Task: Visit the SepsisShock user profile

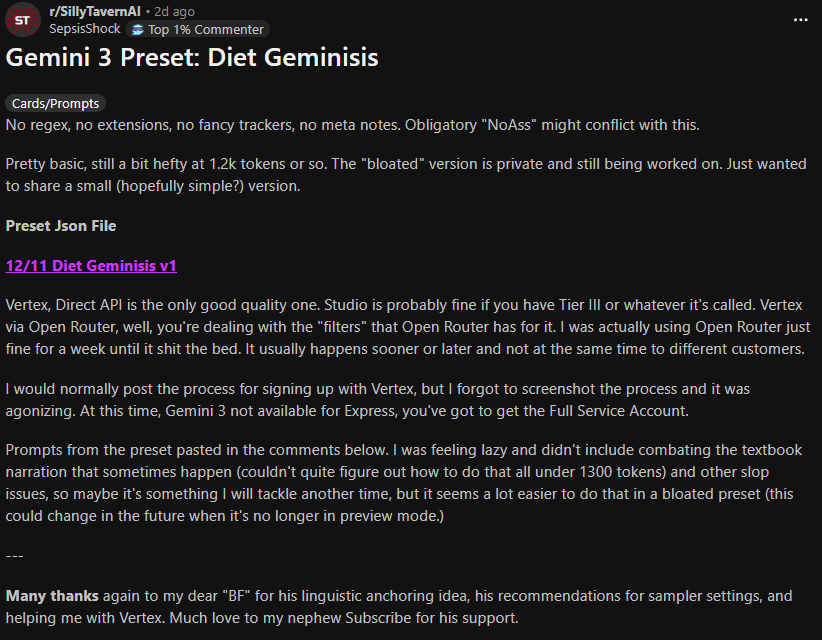Action: (x=85, y=30)
